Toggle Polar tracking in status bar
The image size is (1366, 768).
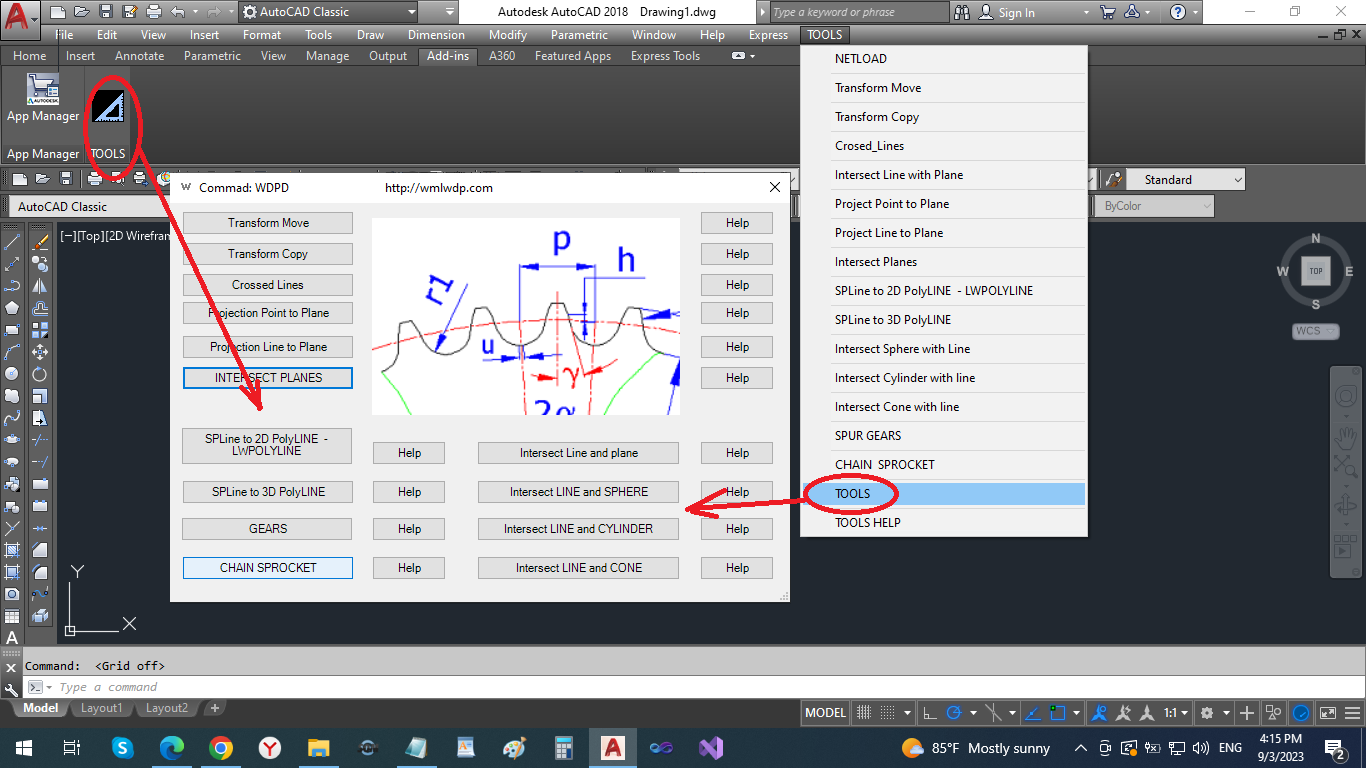click(954, 713)
